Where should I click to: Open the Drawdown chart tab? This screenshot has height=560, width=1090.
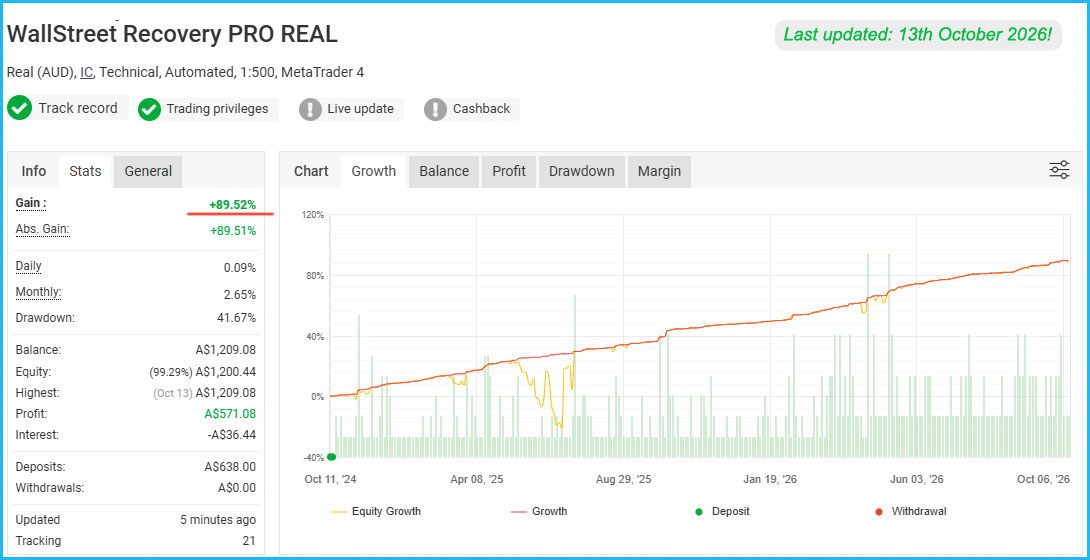pyautogui.click(x=582, y=171)
